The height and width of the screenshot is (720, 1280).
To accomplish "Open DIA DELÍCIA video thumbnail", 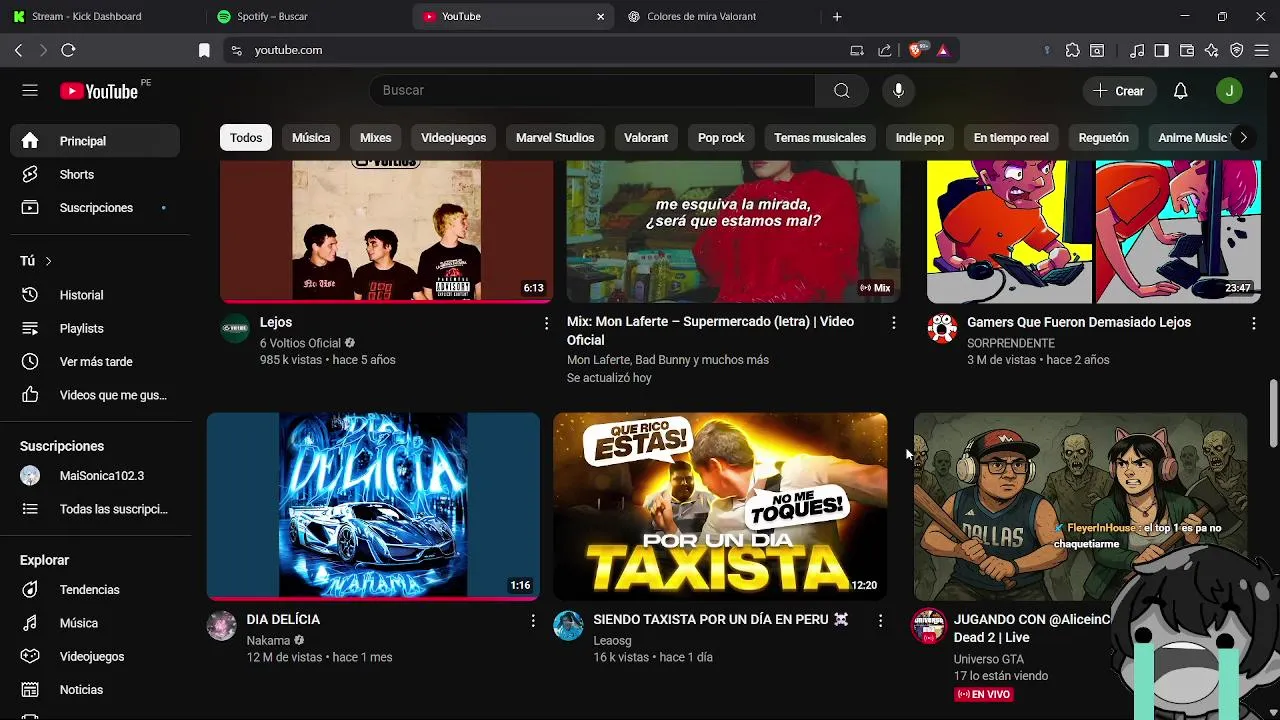I will [373, 507].
